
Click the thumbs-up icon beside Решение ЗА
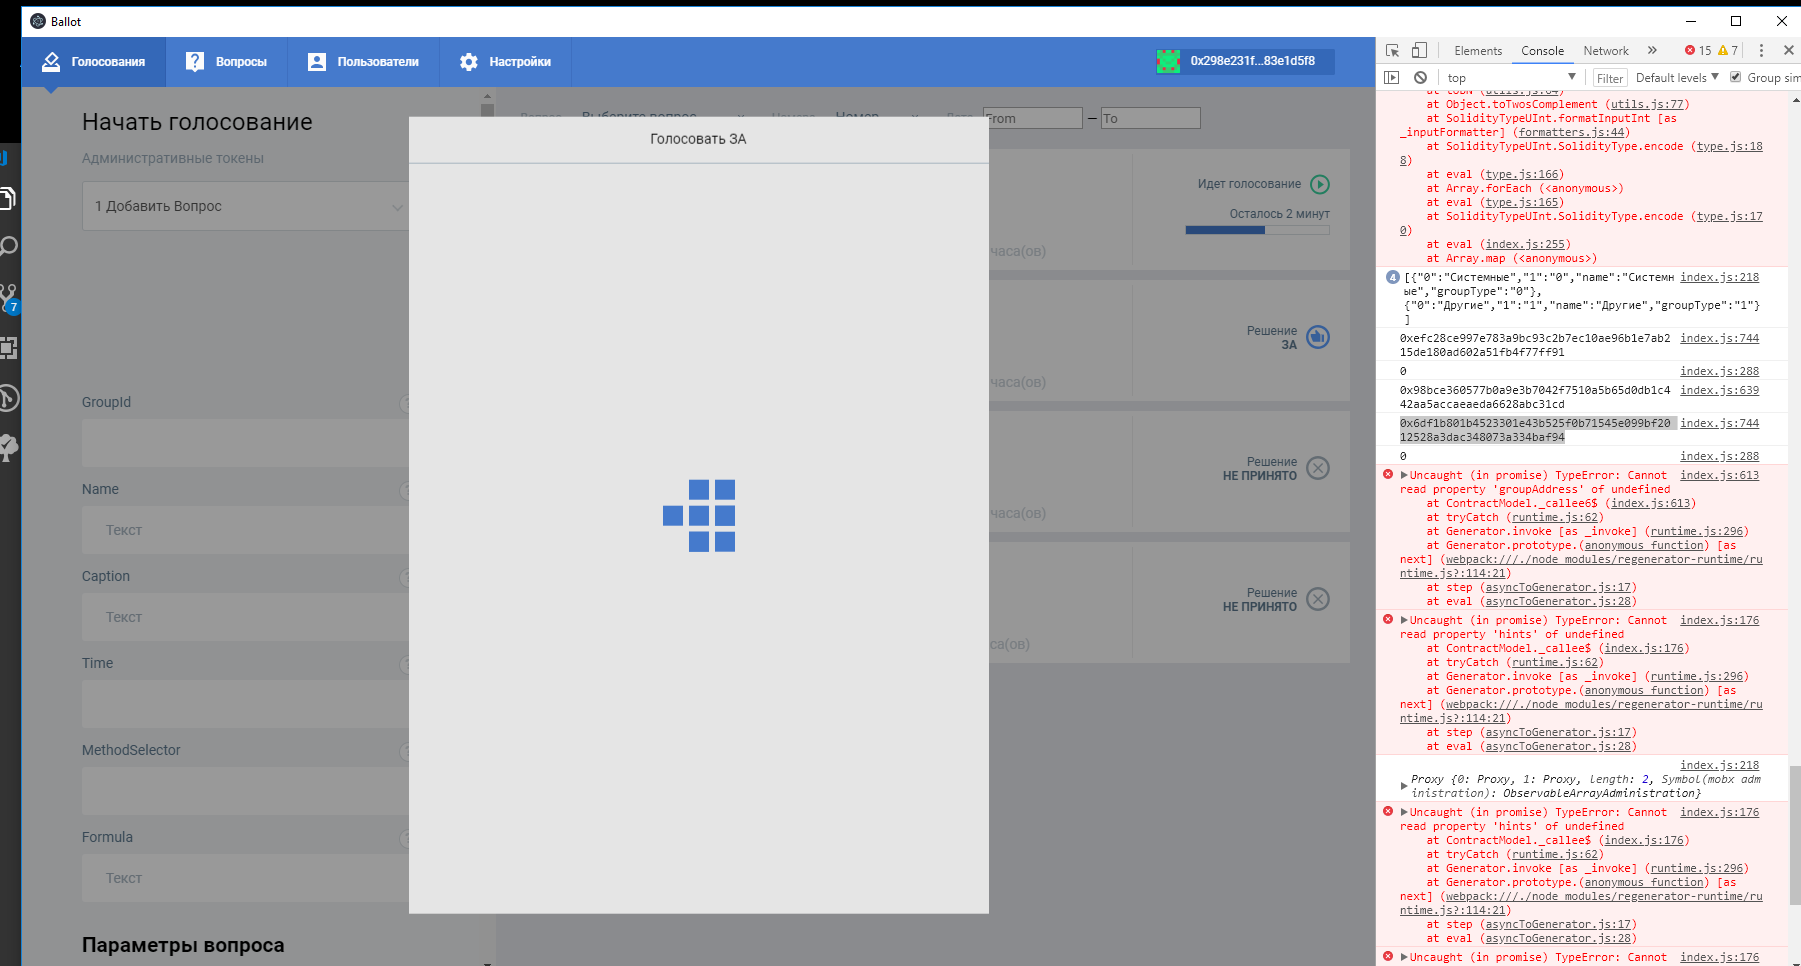pos(1319,337)
